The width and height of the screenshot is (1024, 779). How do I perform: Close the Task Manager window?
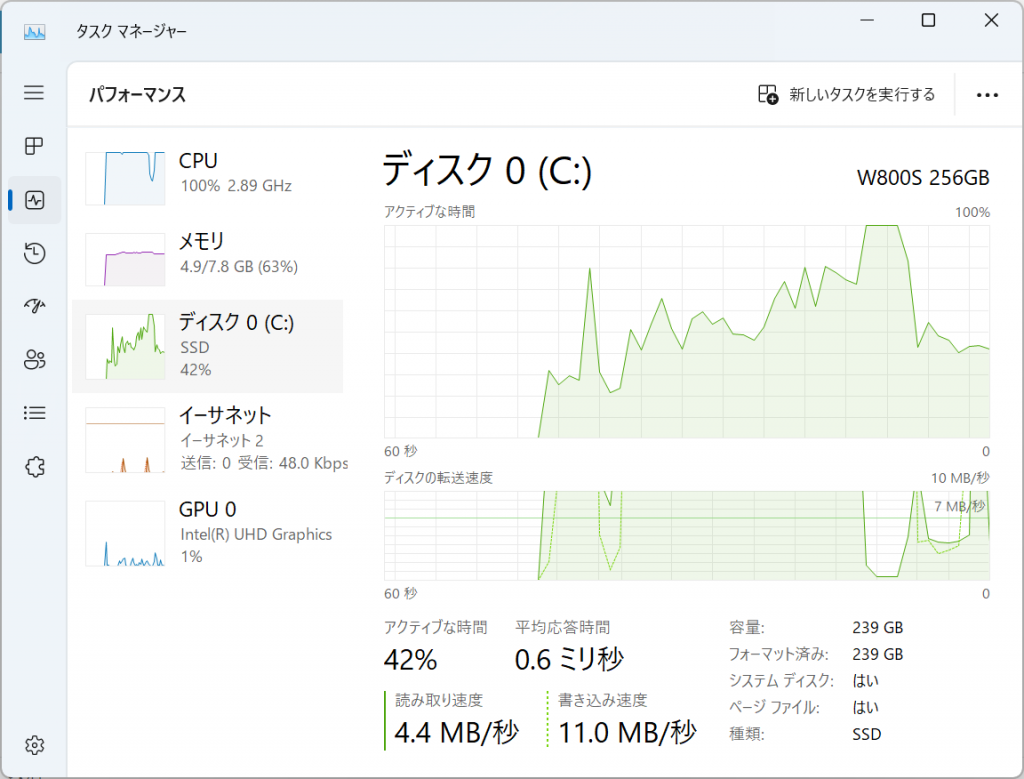991,20
